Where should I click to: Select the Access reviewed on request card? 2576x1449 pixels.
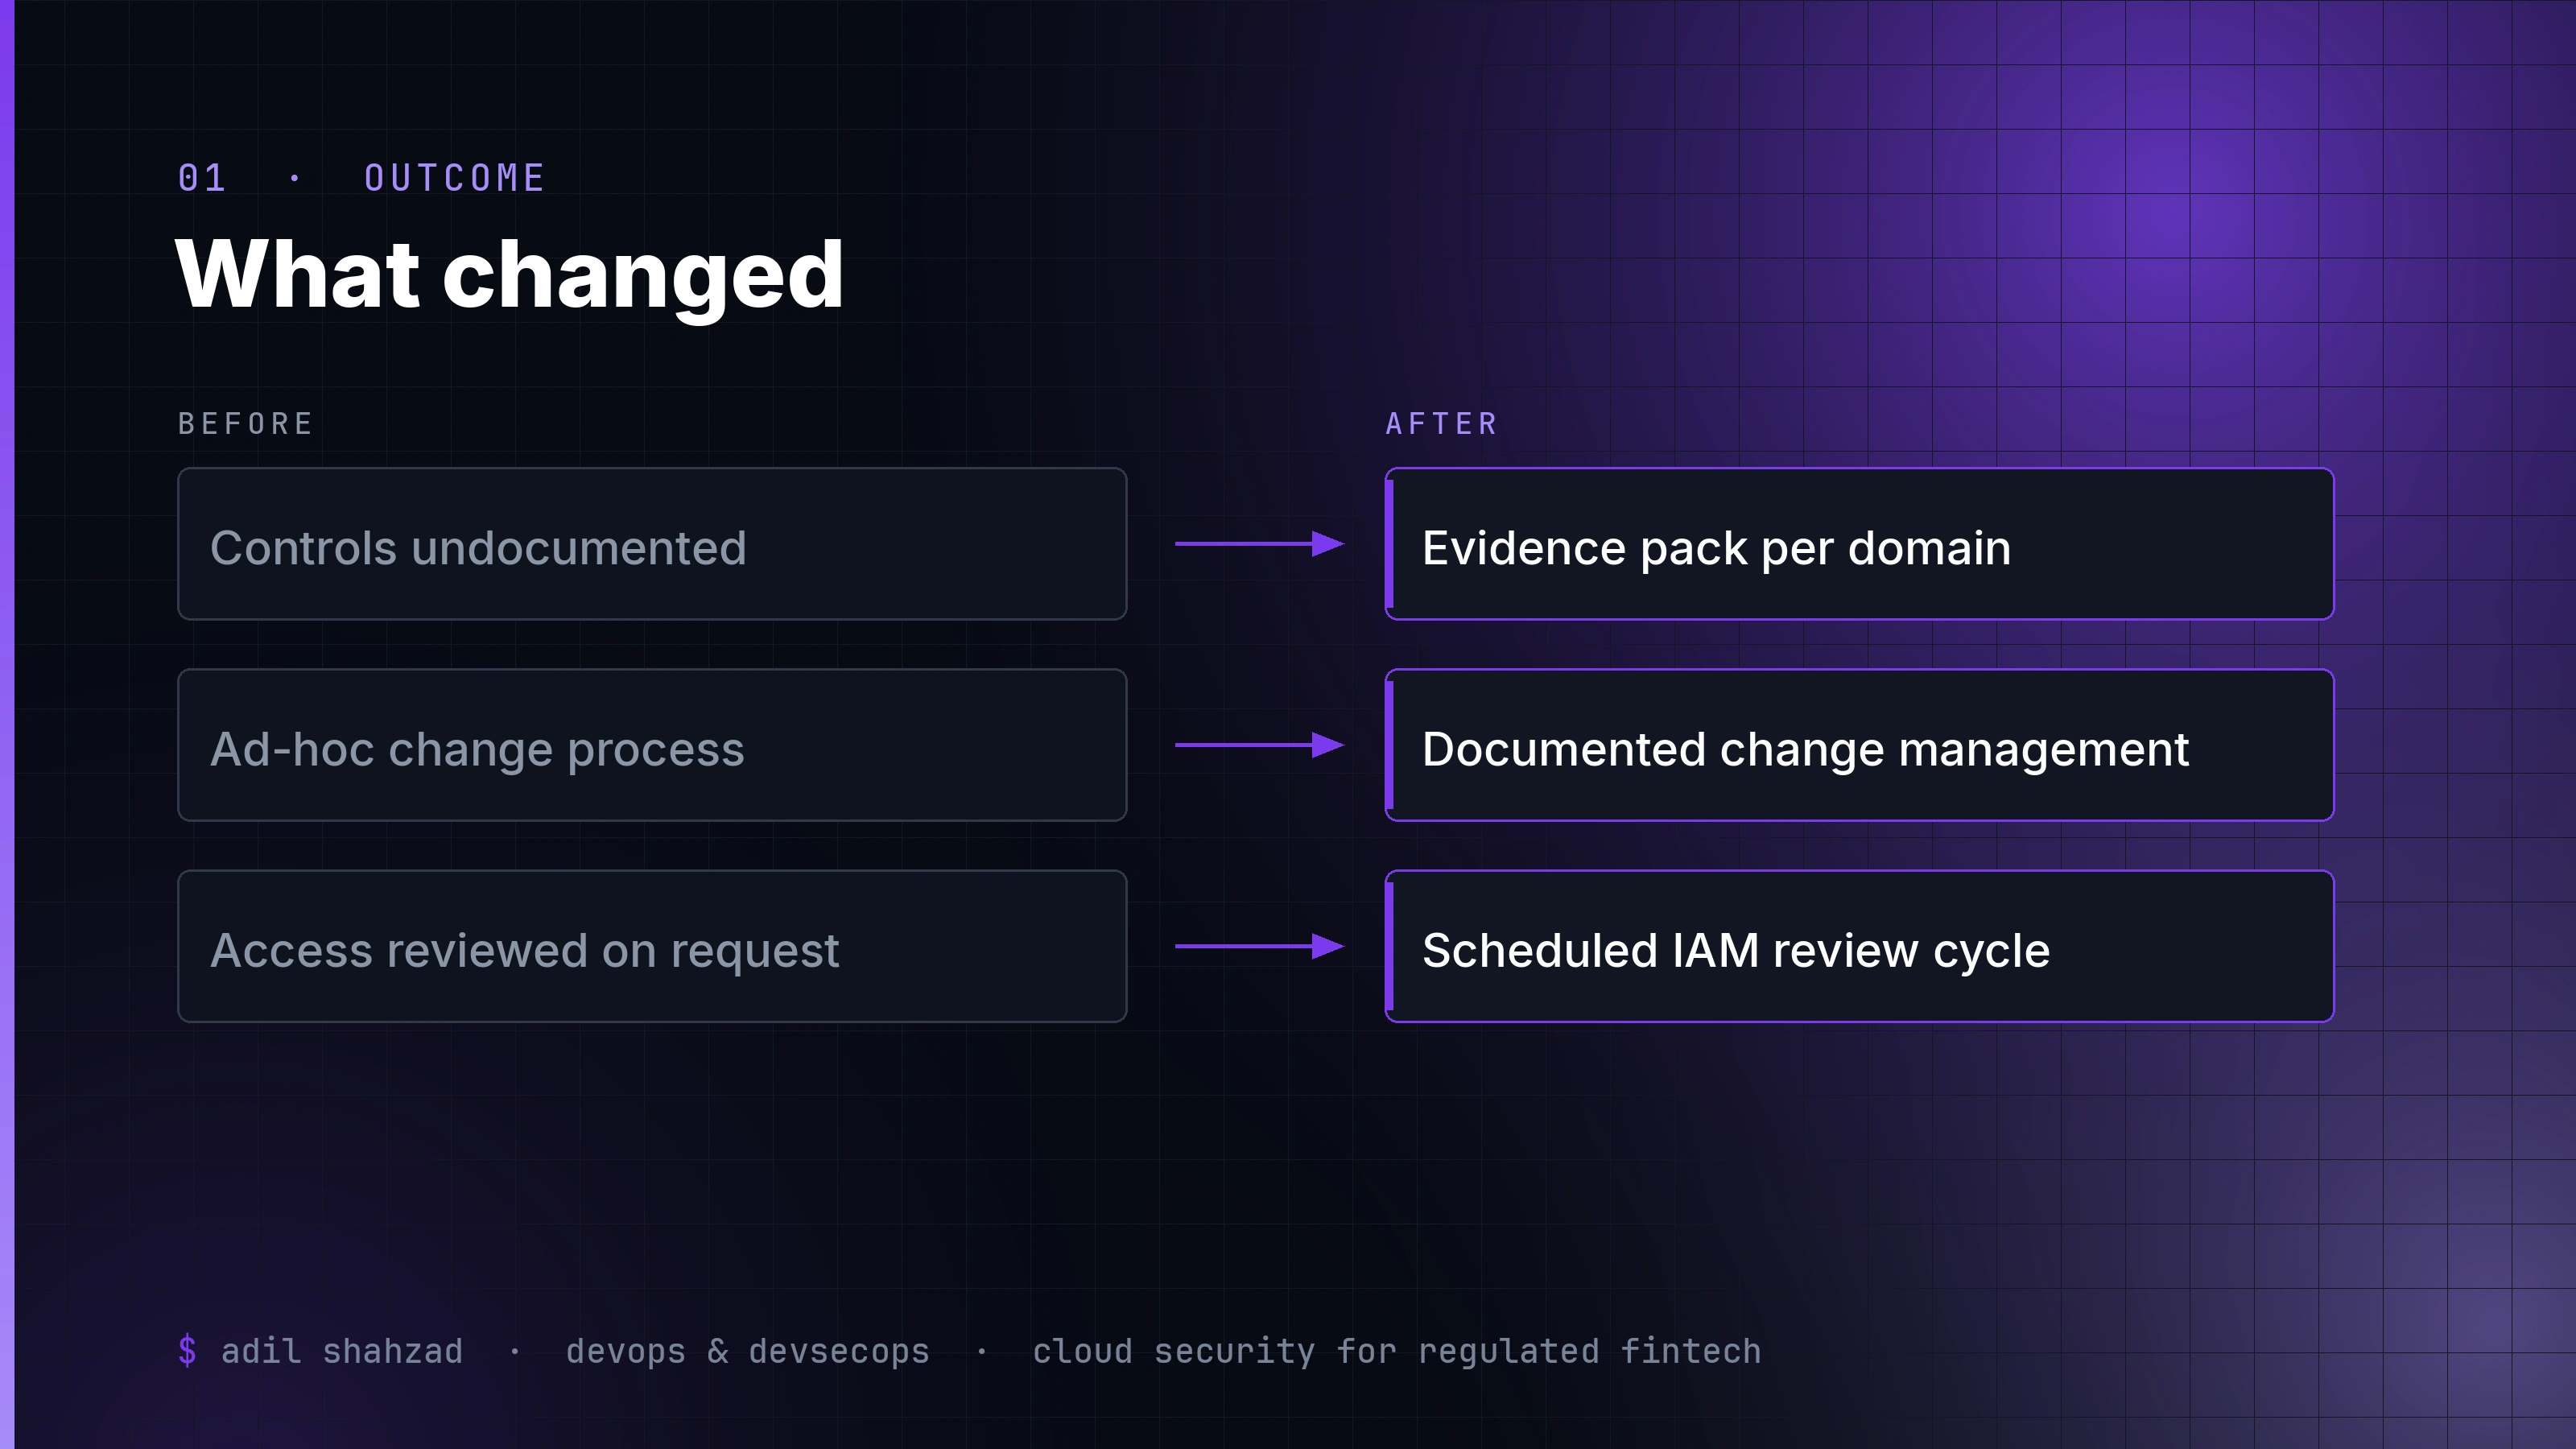click(x=652, y=946)
